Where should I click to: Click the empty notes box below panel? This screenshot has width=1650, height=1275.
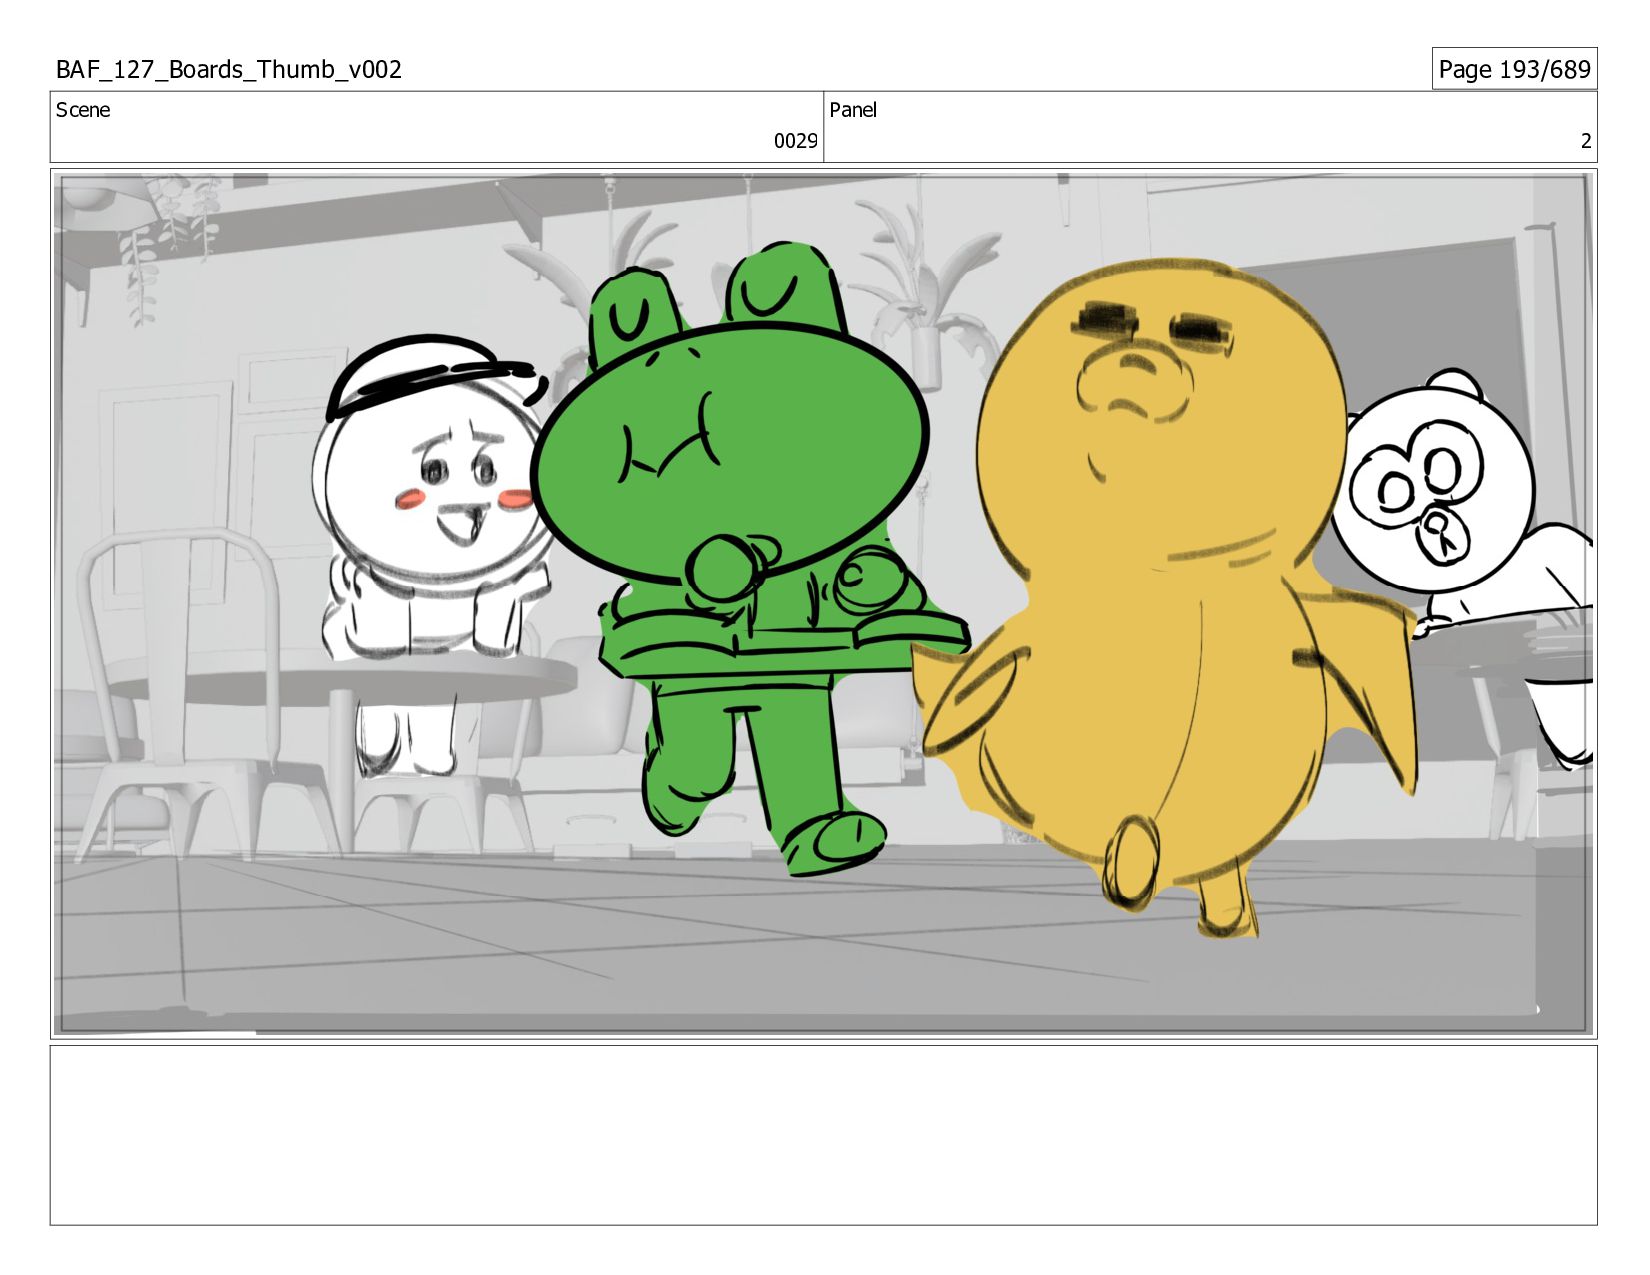pos(823,1135)
